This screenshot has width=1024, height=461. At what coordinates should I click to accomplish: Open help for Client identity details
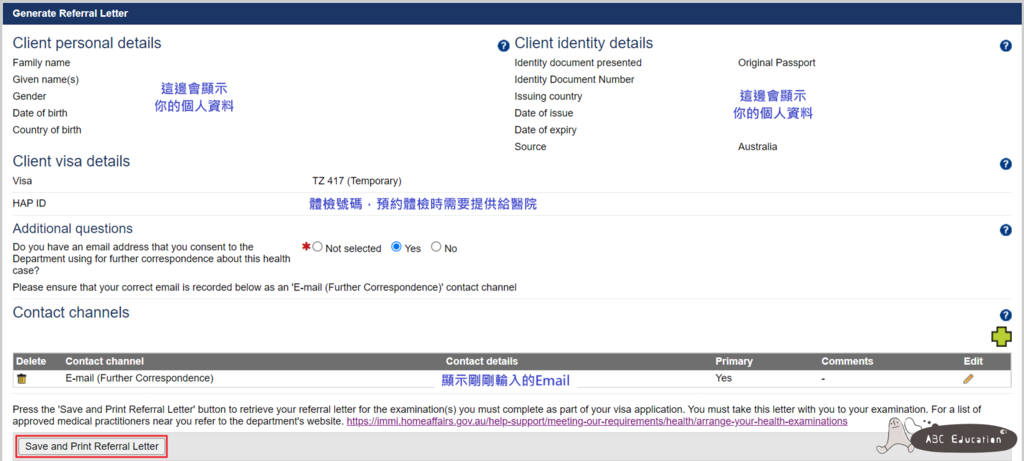point(1006,46)
